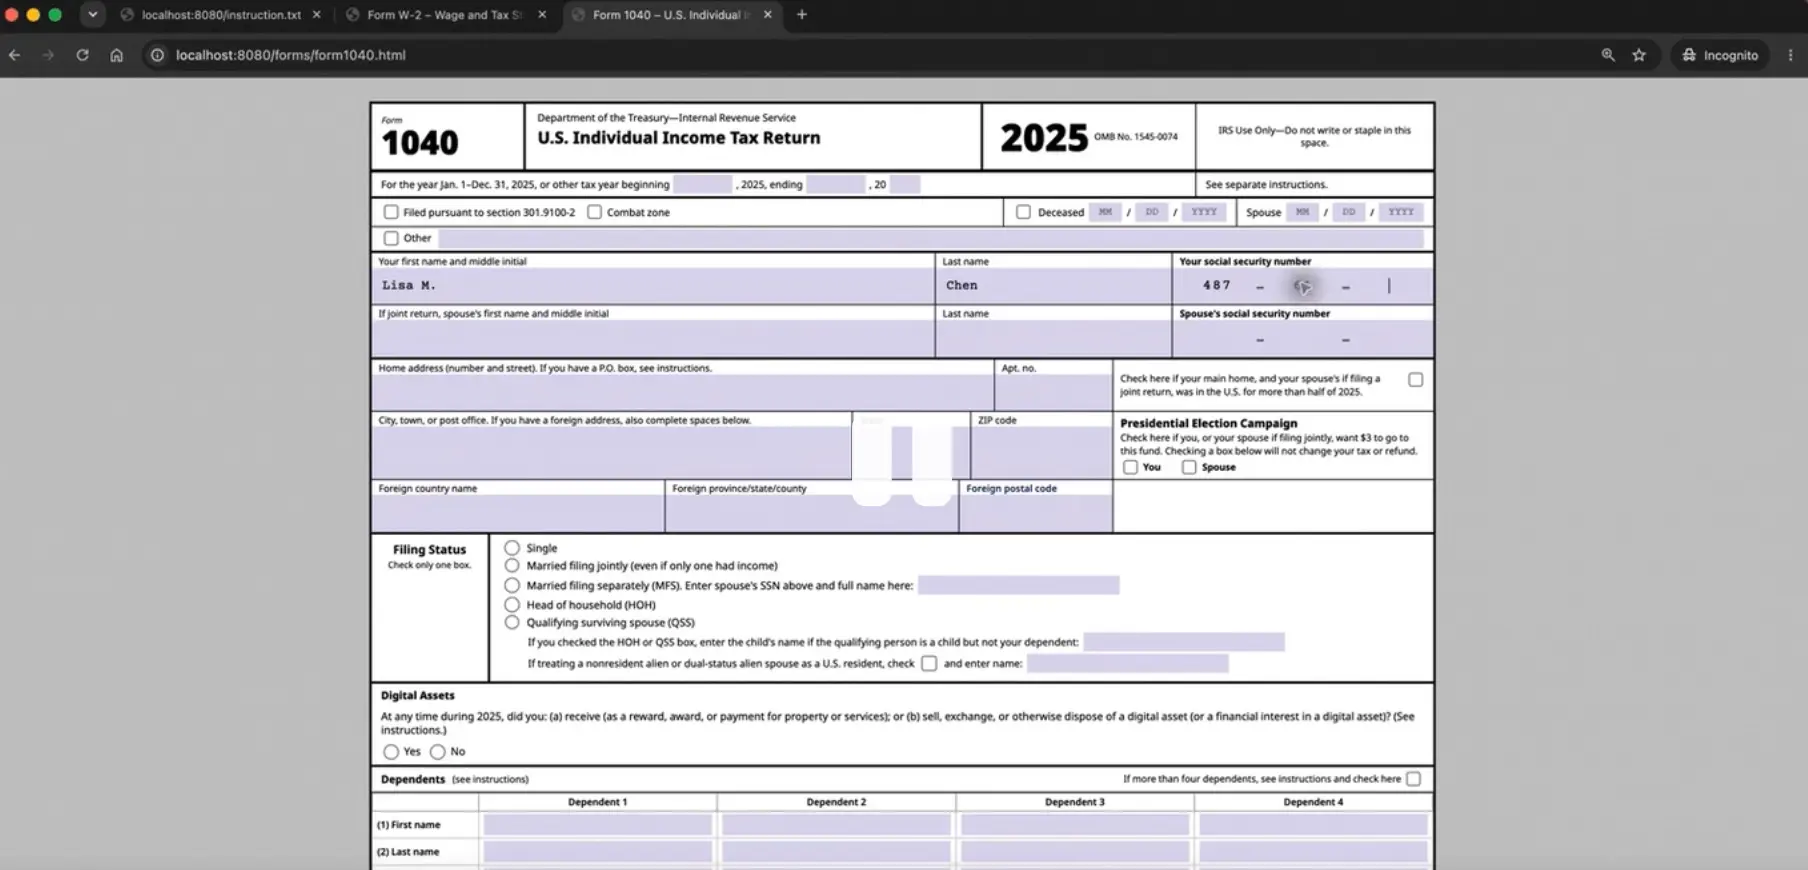This screenshot has width=1808, height=870.
Task: Open the zoom magnifier icon in address bar
Action: [x=1608, y=55]
